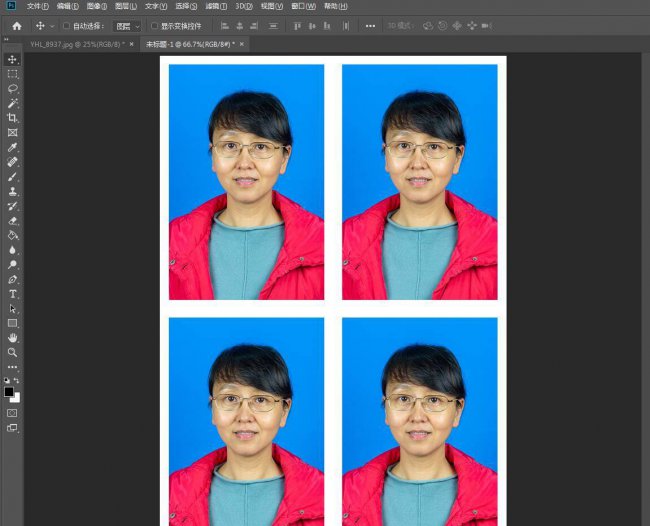
Task: Open the 窗口(W) menu
Action: [303, 6]
